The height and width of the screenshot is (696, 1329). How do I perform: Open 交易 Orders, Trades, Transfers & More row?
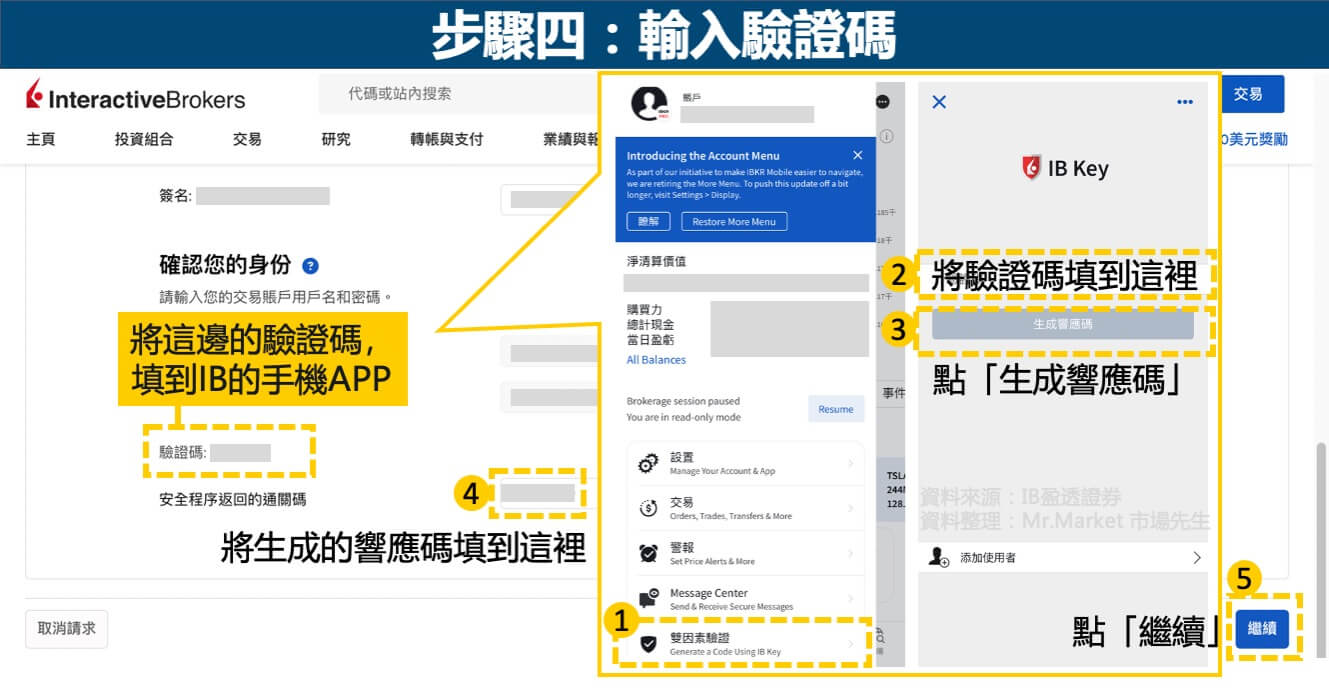[746, 509]
